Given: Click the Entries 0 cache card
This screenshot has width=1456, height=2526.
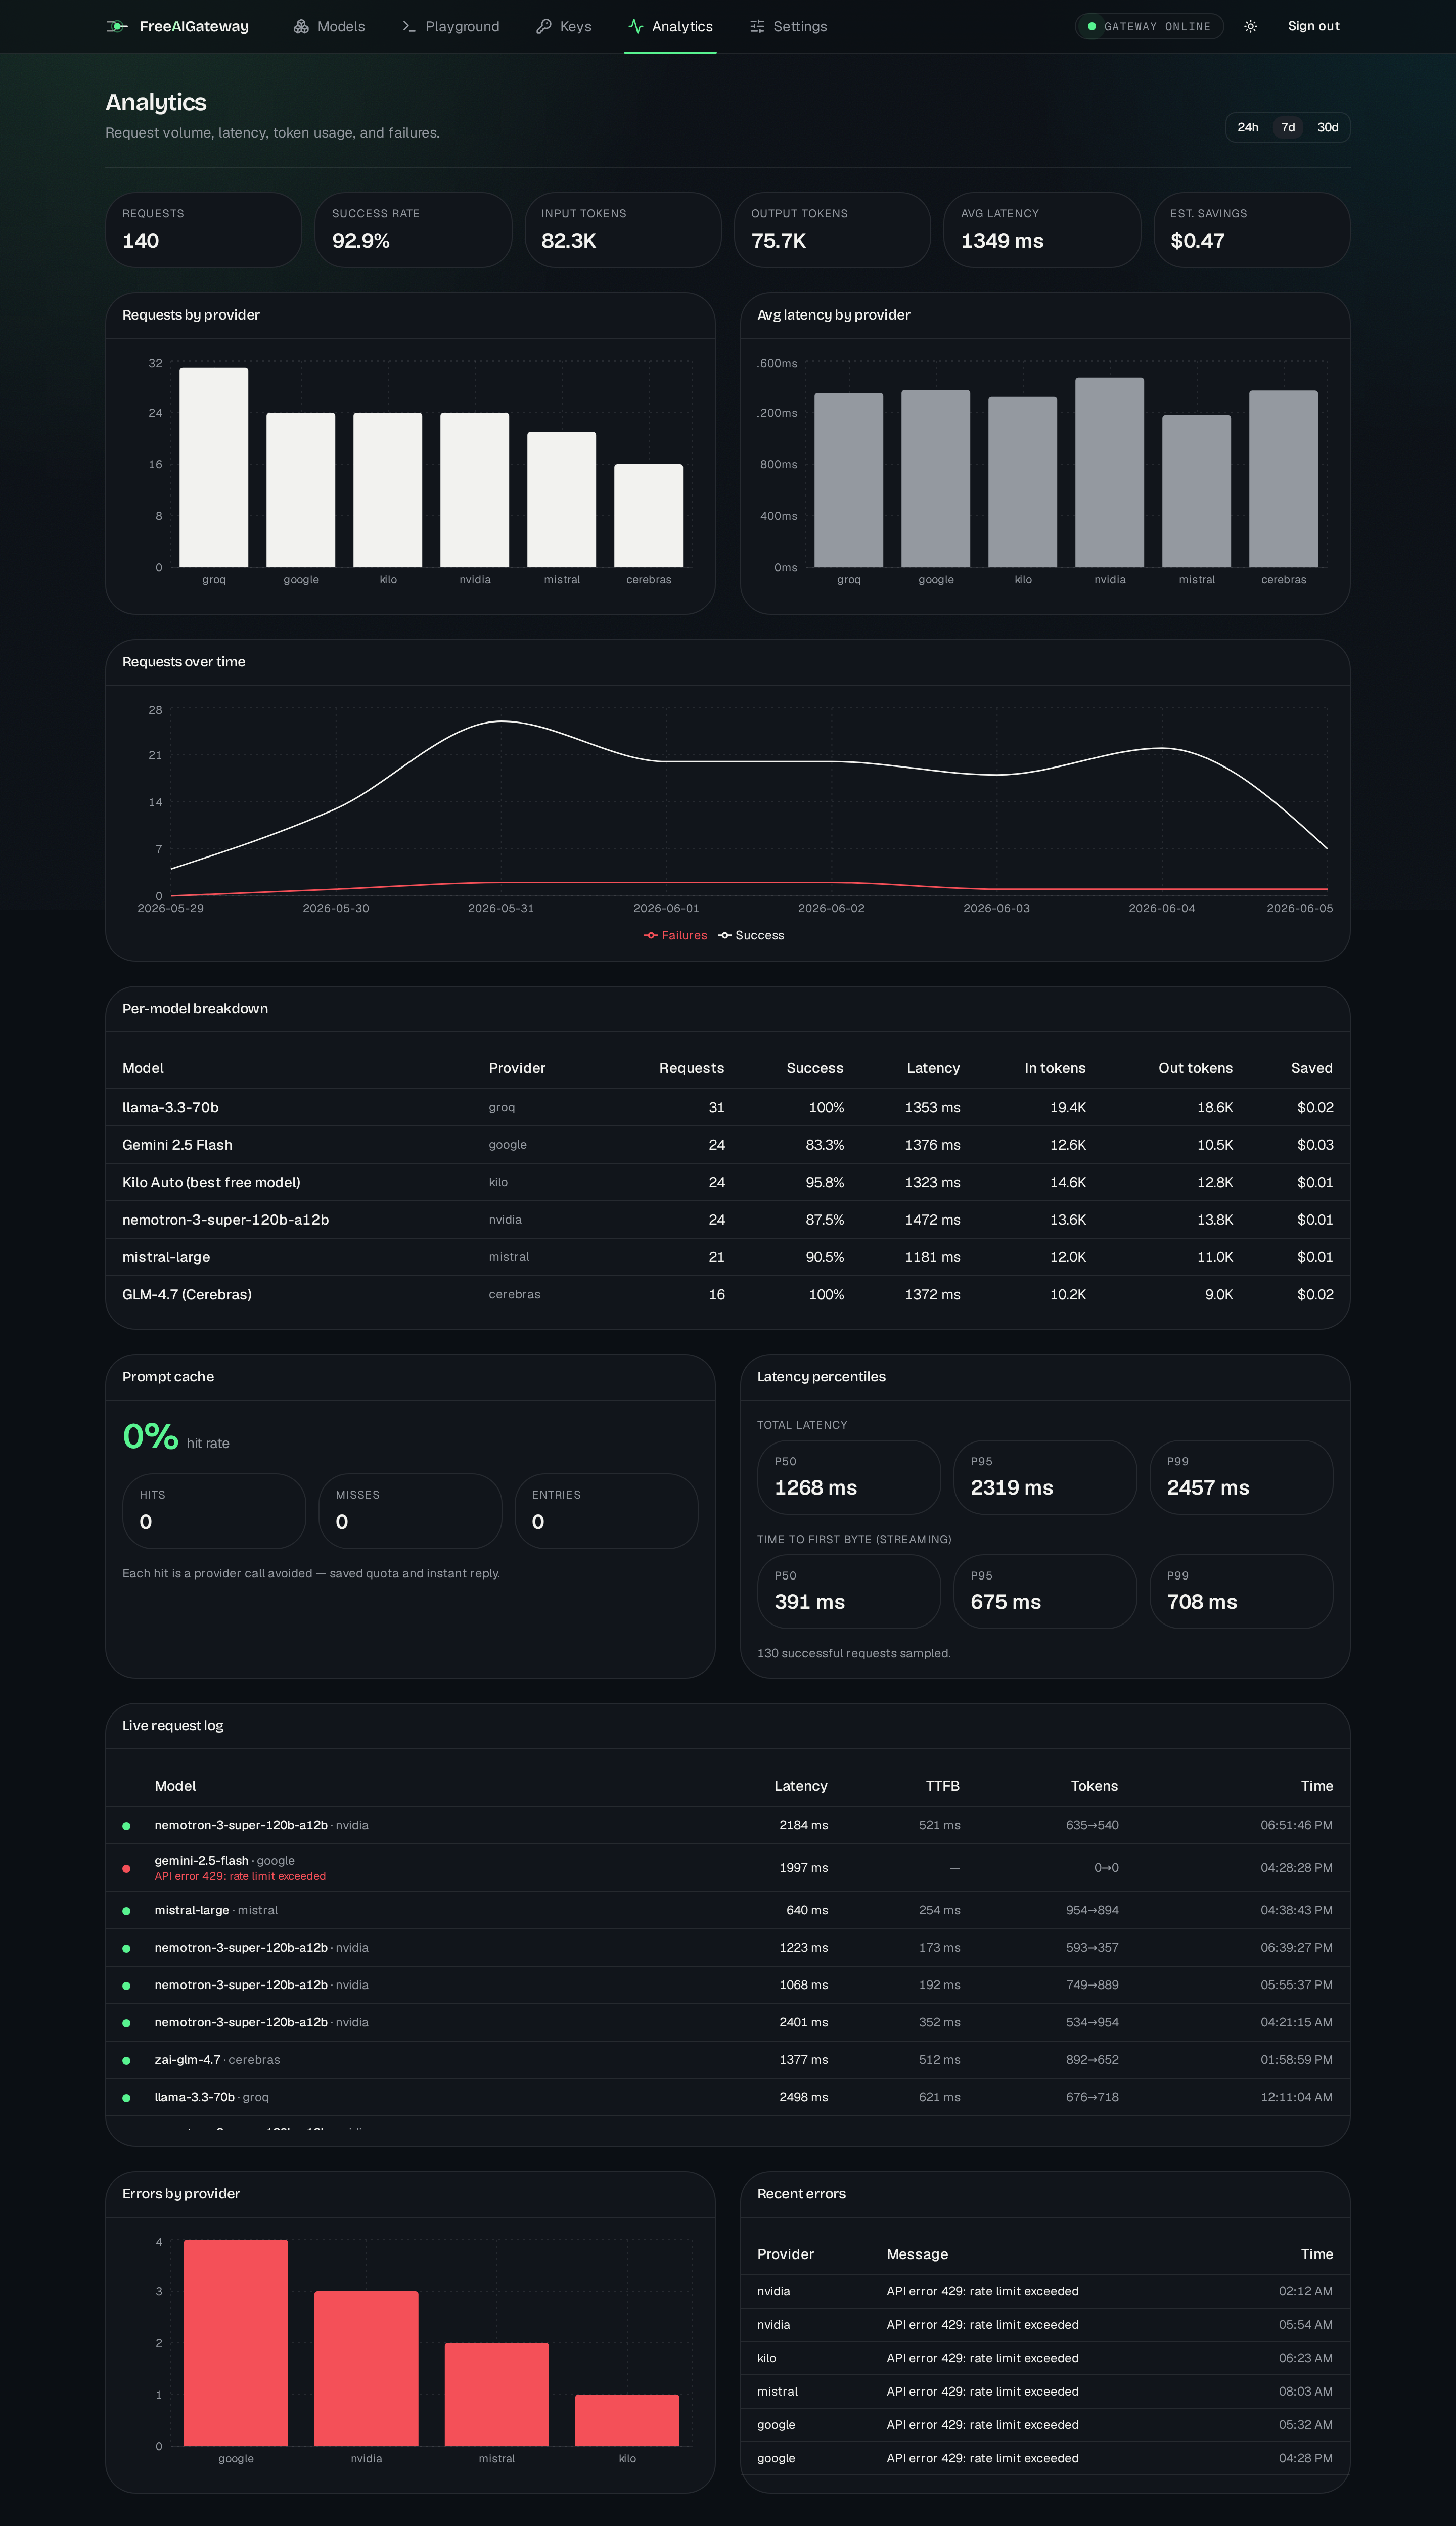Looking at the screenshot, I should click(x=606, y=1511).
